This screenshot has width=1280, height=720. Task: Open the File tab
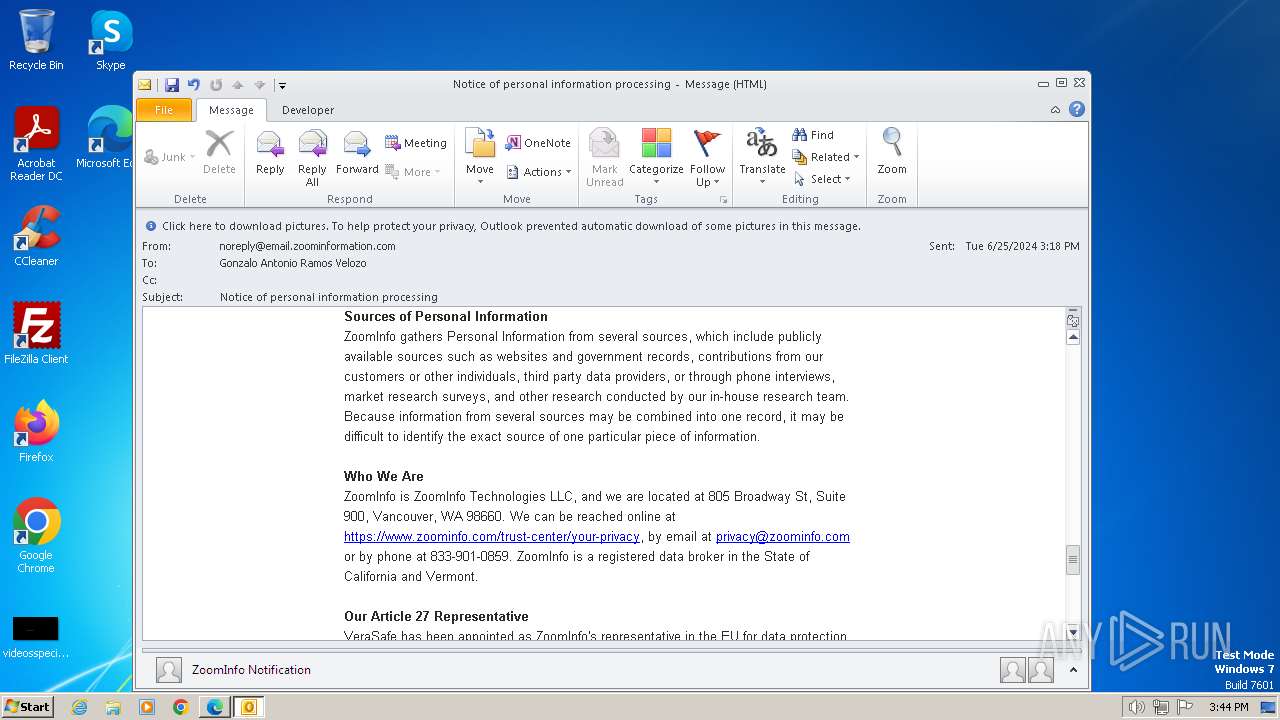point(164,110)
